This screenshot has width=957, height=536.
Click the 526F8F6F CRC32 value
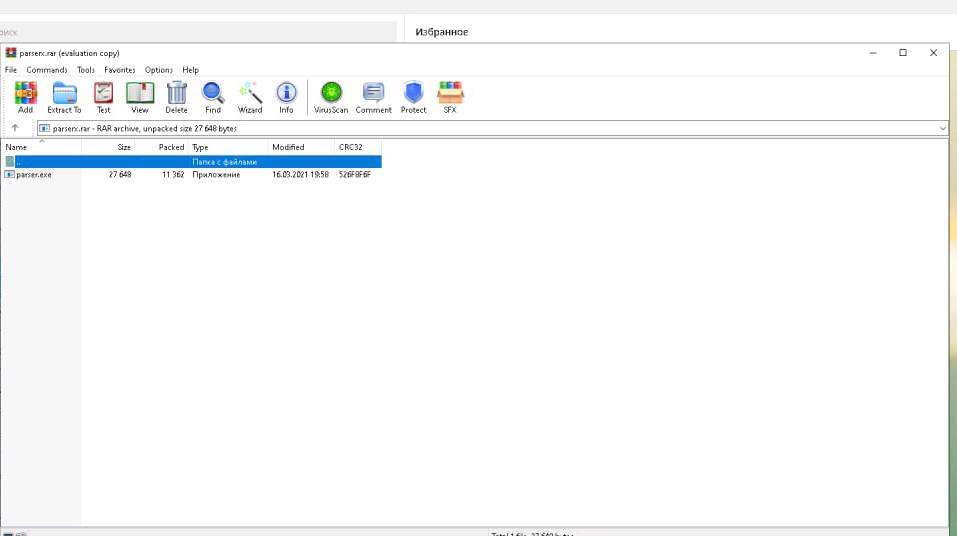[355, 175]
